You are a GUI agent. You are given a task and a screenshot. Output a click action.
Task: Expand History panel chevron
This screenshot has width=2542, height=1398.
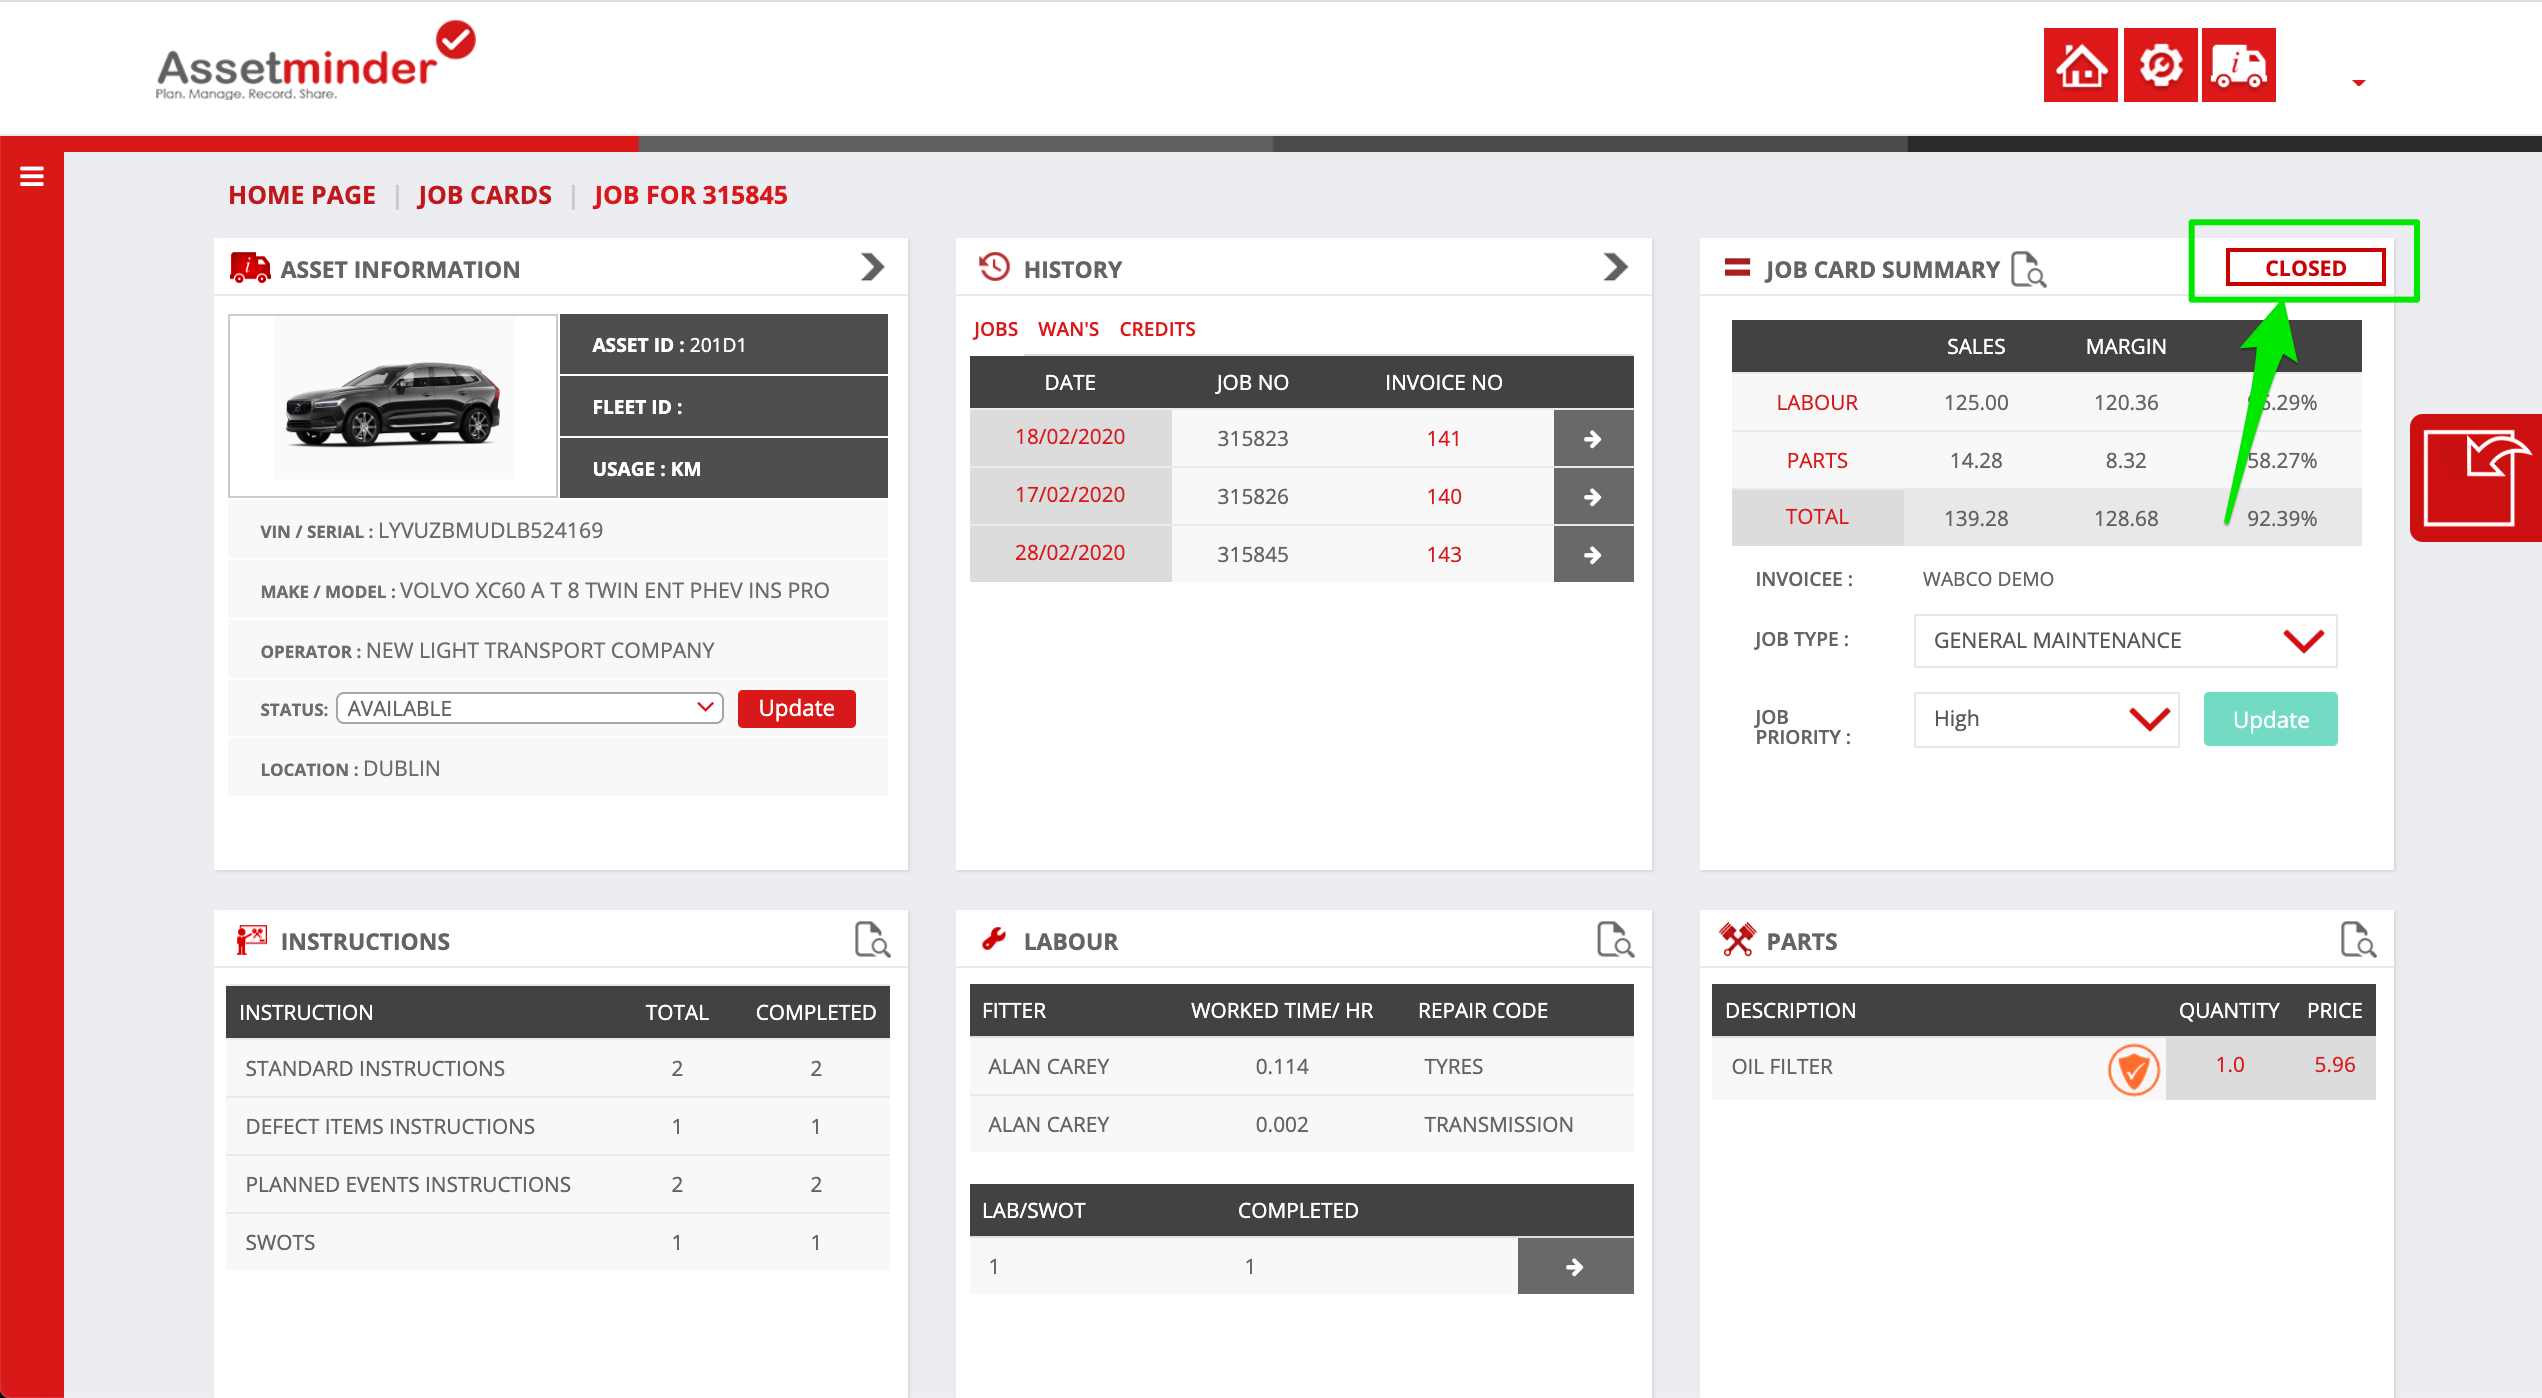(x=1615, y=267)
